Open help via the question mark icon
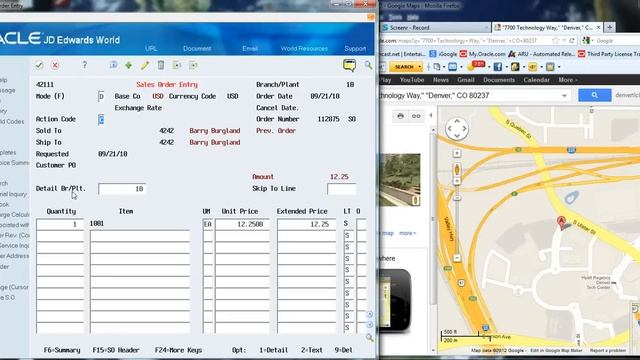Viewport: 640px width, 360px height. click(x=84, y=65)
